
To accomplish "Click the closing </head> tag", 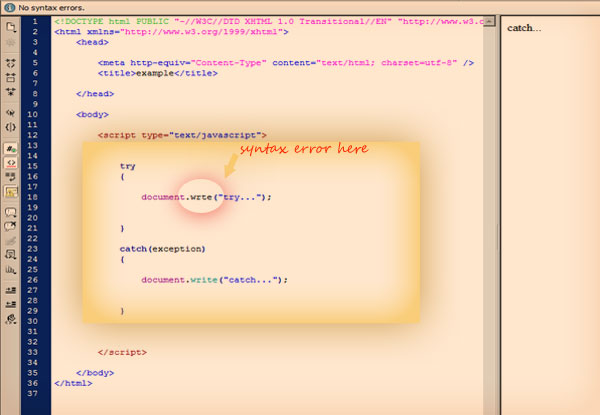I will tap(95, 94).
